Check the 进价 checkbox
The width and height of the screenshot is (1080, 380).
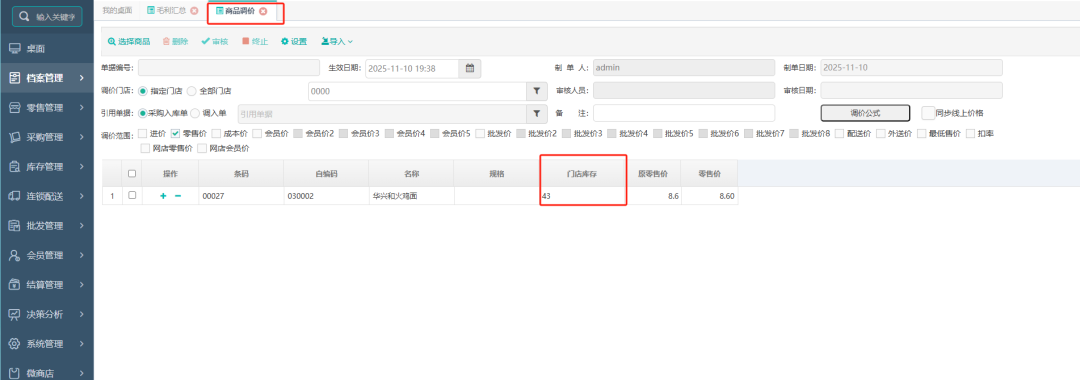143,134
